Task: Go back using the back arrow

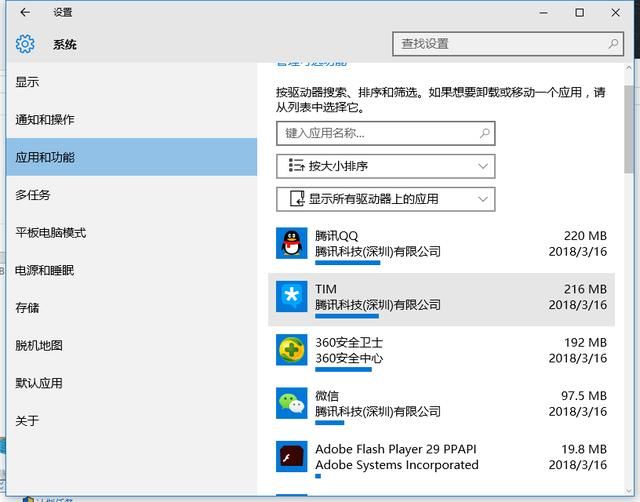Action: [25, 12]
